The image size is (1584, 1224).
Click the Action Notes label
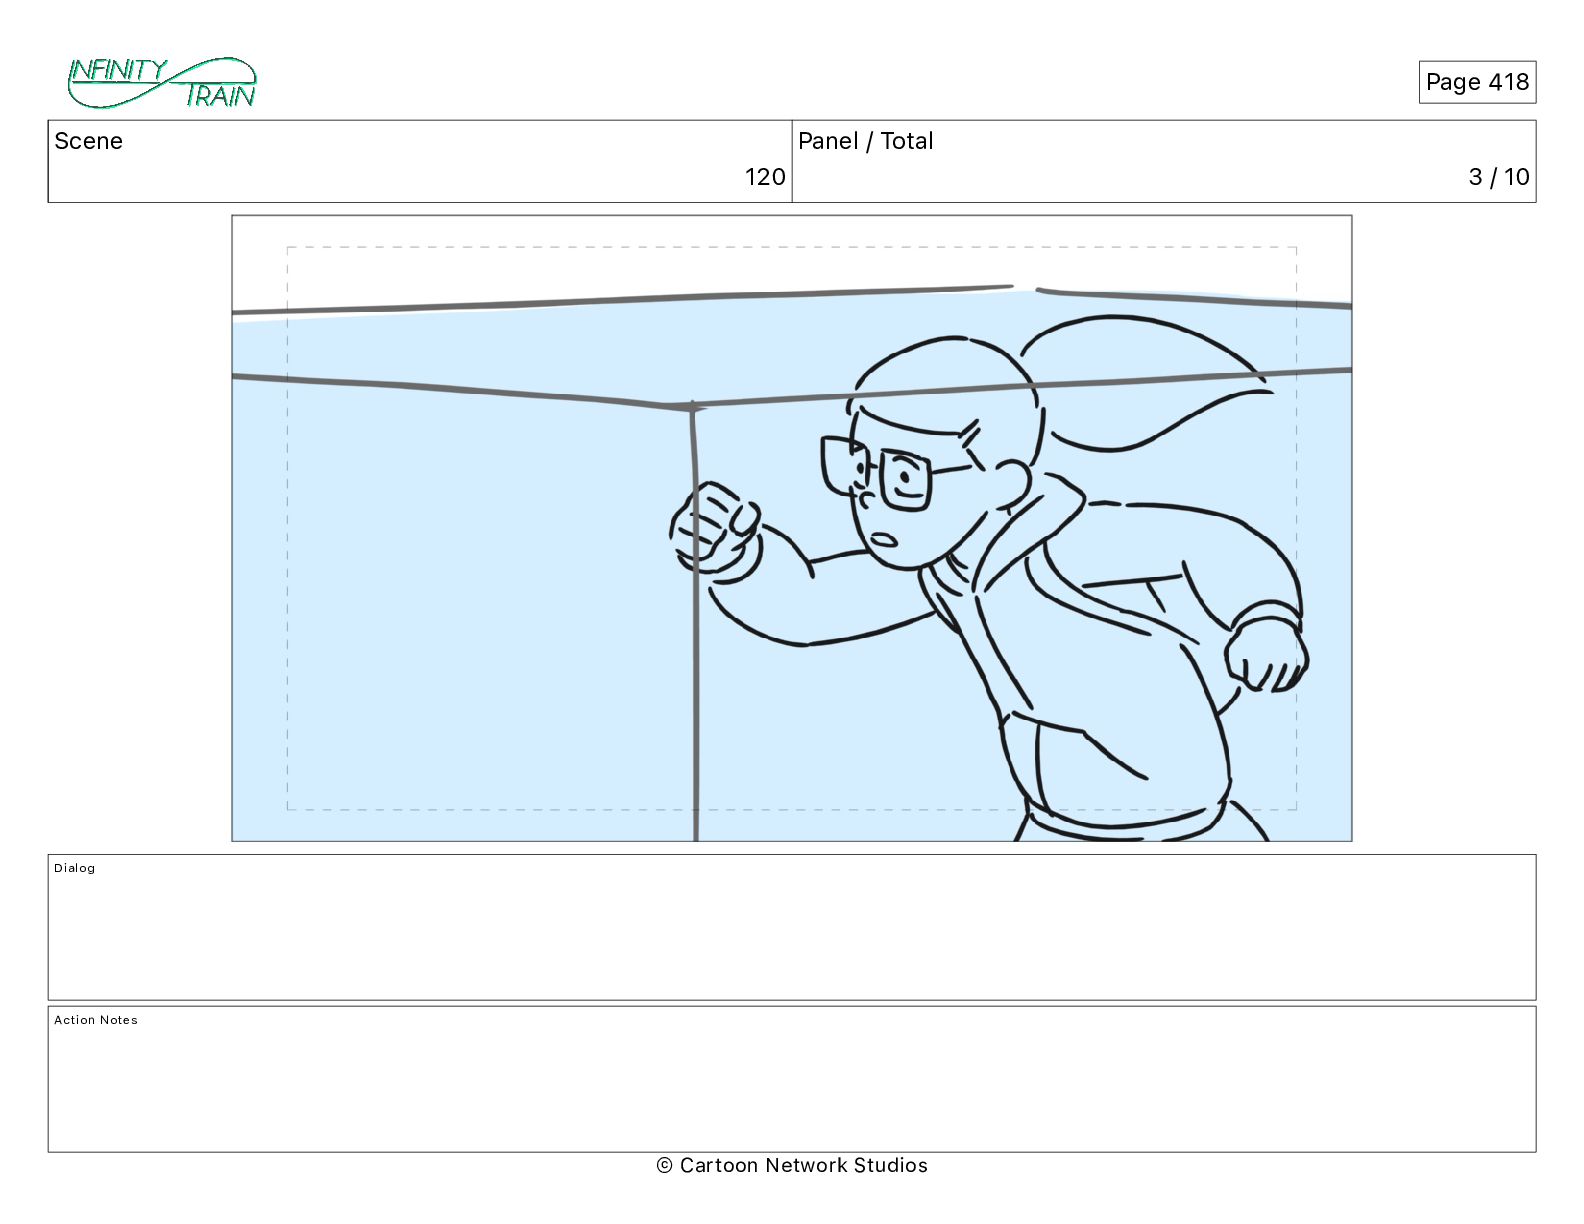[x=96, y=1020]
